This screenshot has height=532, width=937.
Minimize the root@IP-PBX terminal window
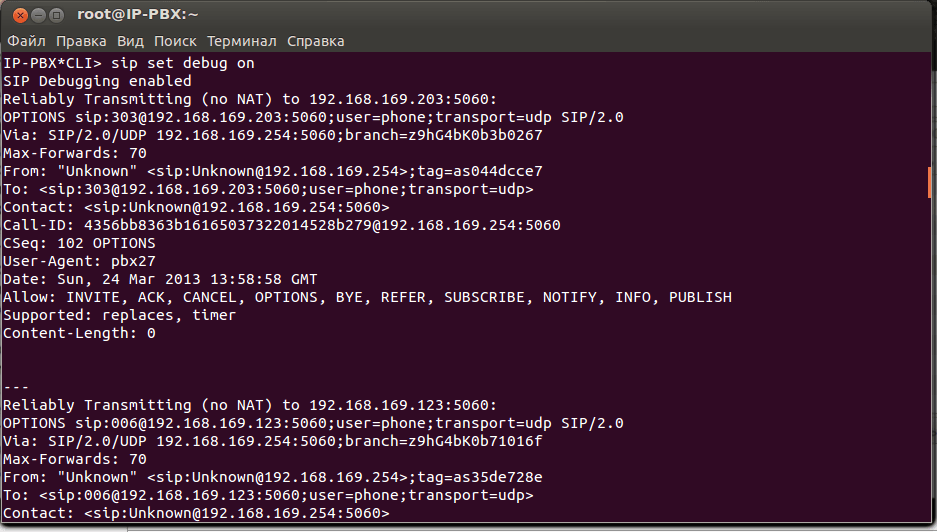[x=36, y=15]
